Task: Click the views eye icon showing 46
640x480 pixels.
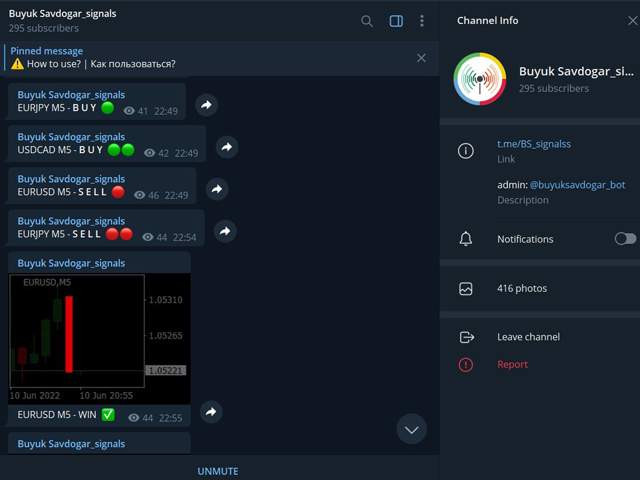Action: [x=140, y=195]
